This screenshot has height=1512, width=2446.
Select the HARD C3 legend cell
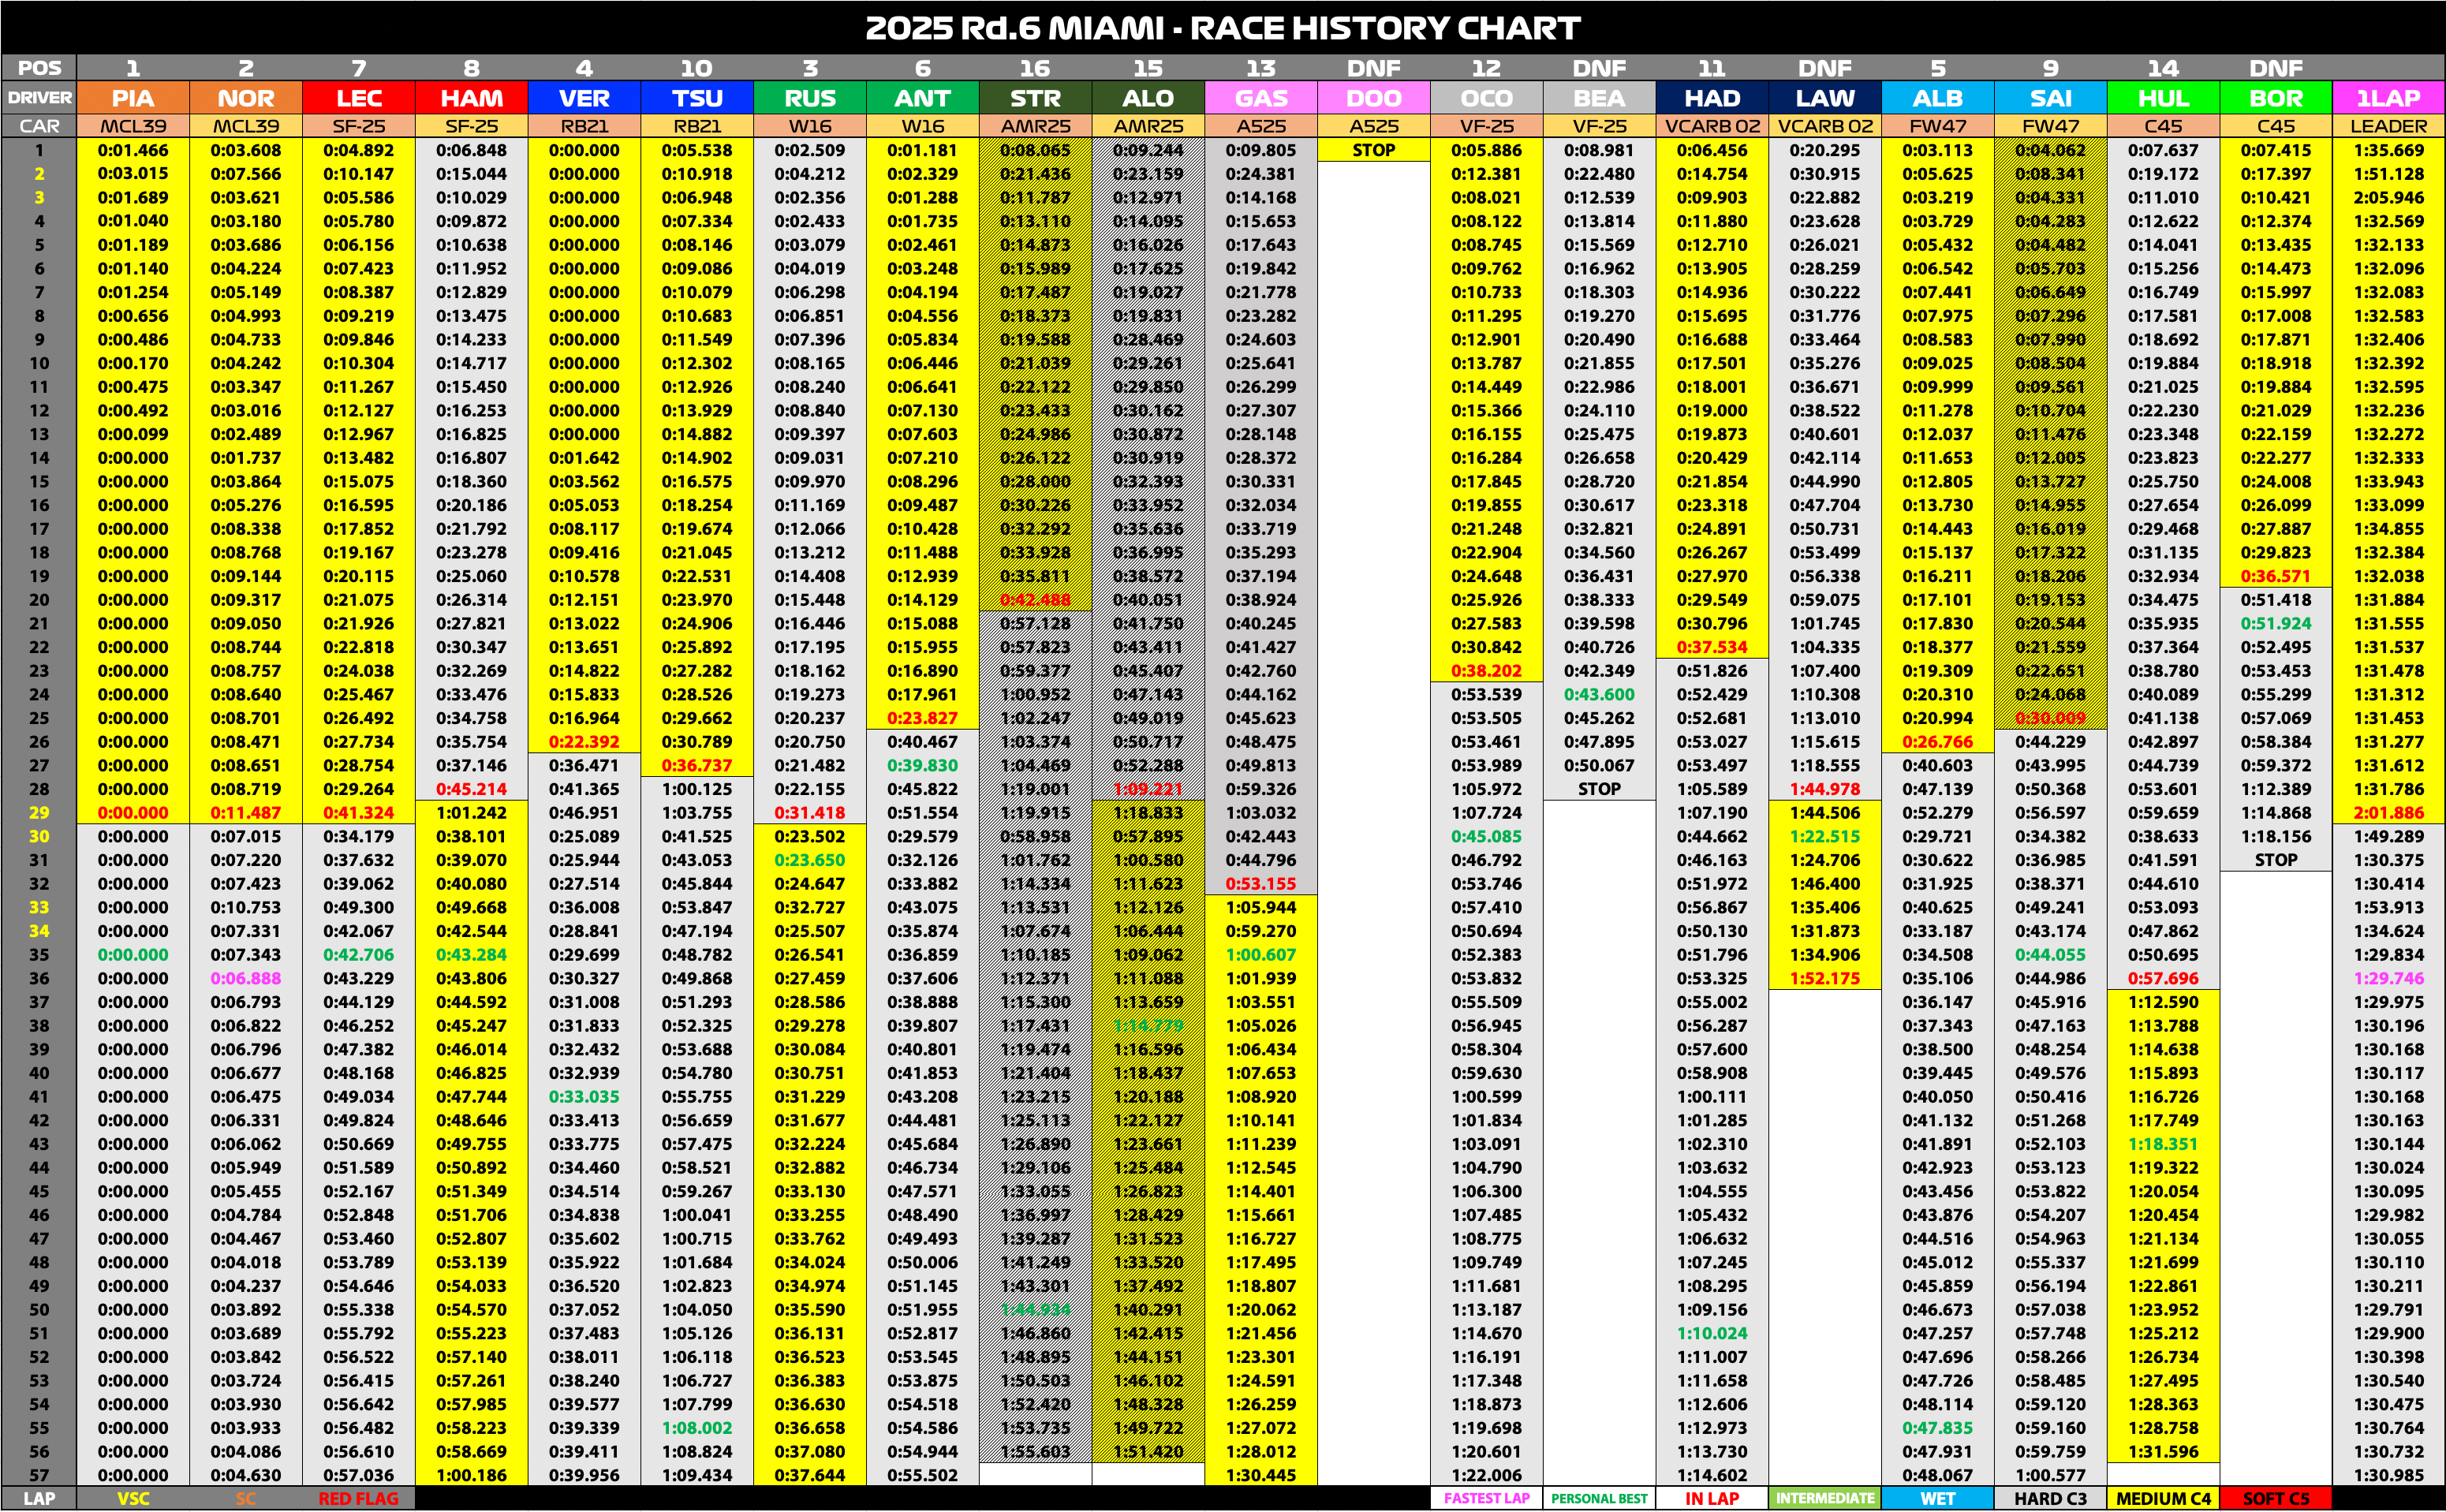click(2051, 1498)
